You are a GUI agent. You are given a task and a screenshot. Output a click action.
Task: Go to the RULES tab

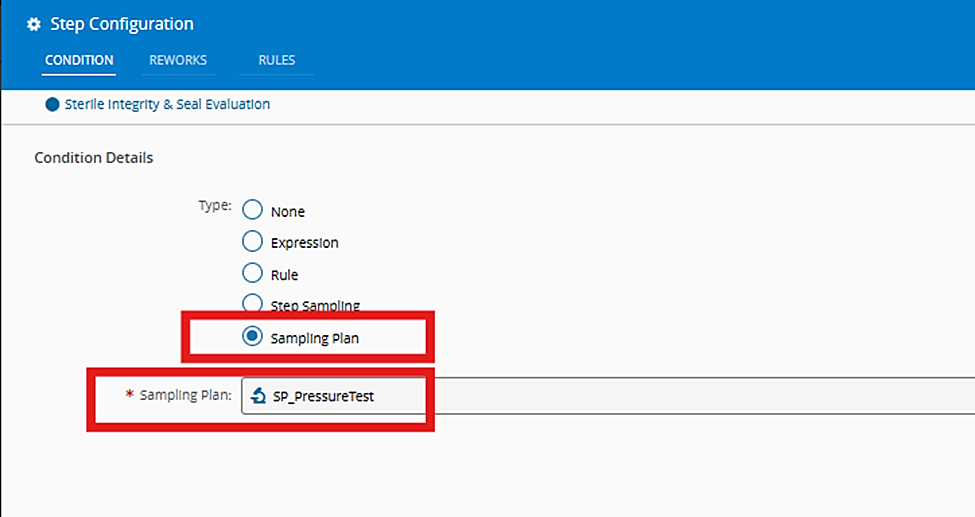click(x=276, y=60)
